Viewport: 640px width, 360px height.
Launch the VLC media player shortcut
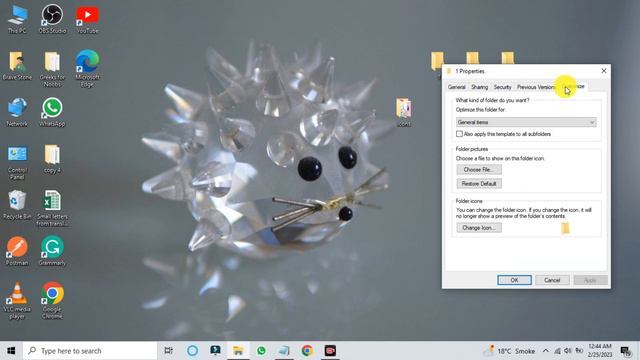point(17,301)
